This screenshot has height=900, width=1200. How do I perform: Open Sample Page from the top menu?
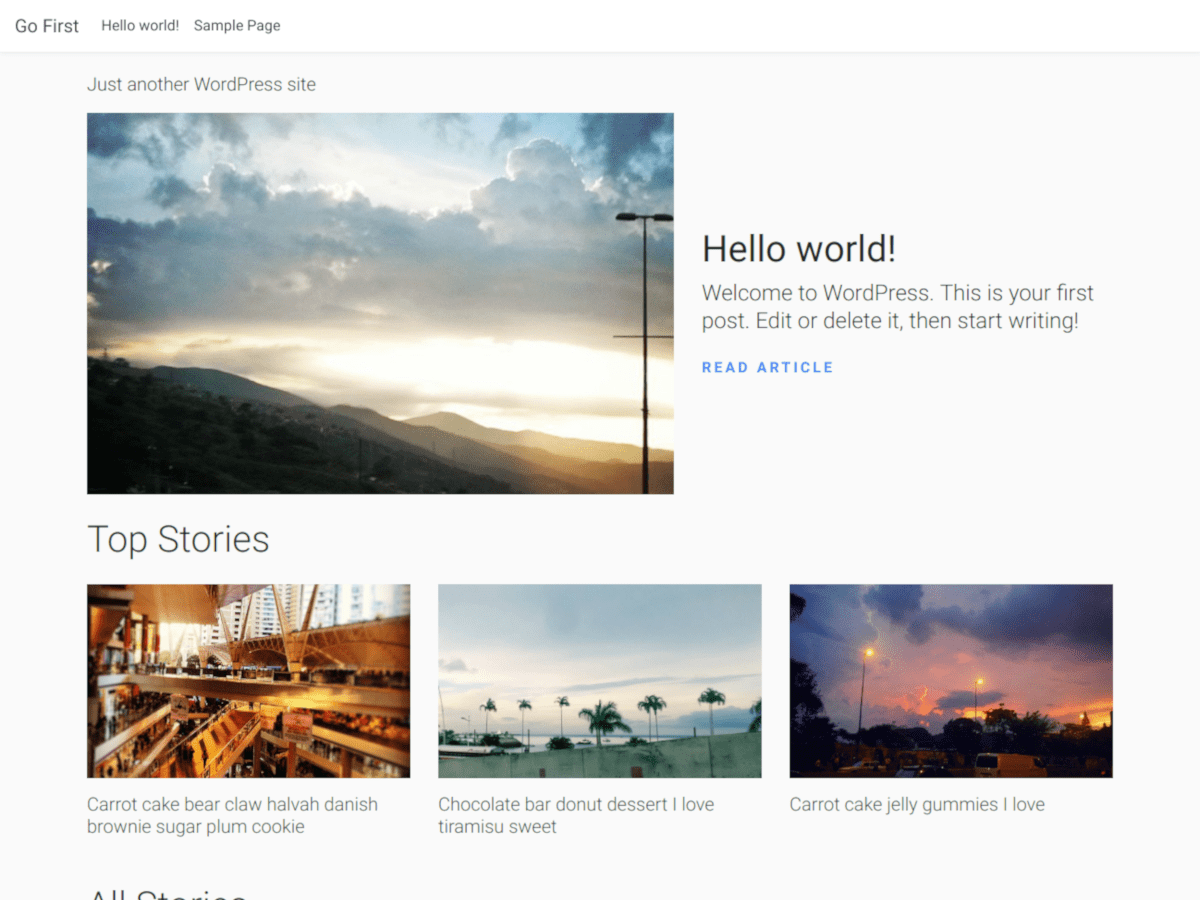tap(237, 26)
